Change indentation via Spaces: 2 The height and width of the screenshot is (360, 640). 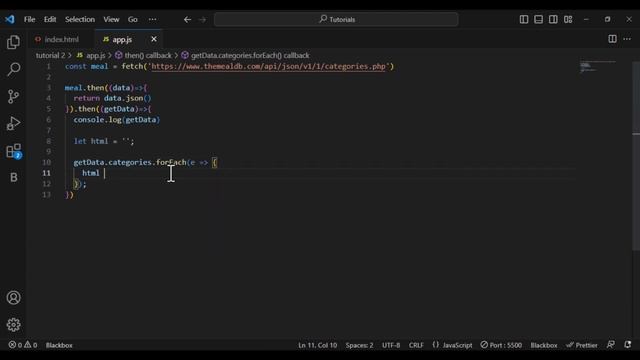pyautogui.click(x=359, y=345)
